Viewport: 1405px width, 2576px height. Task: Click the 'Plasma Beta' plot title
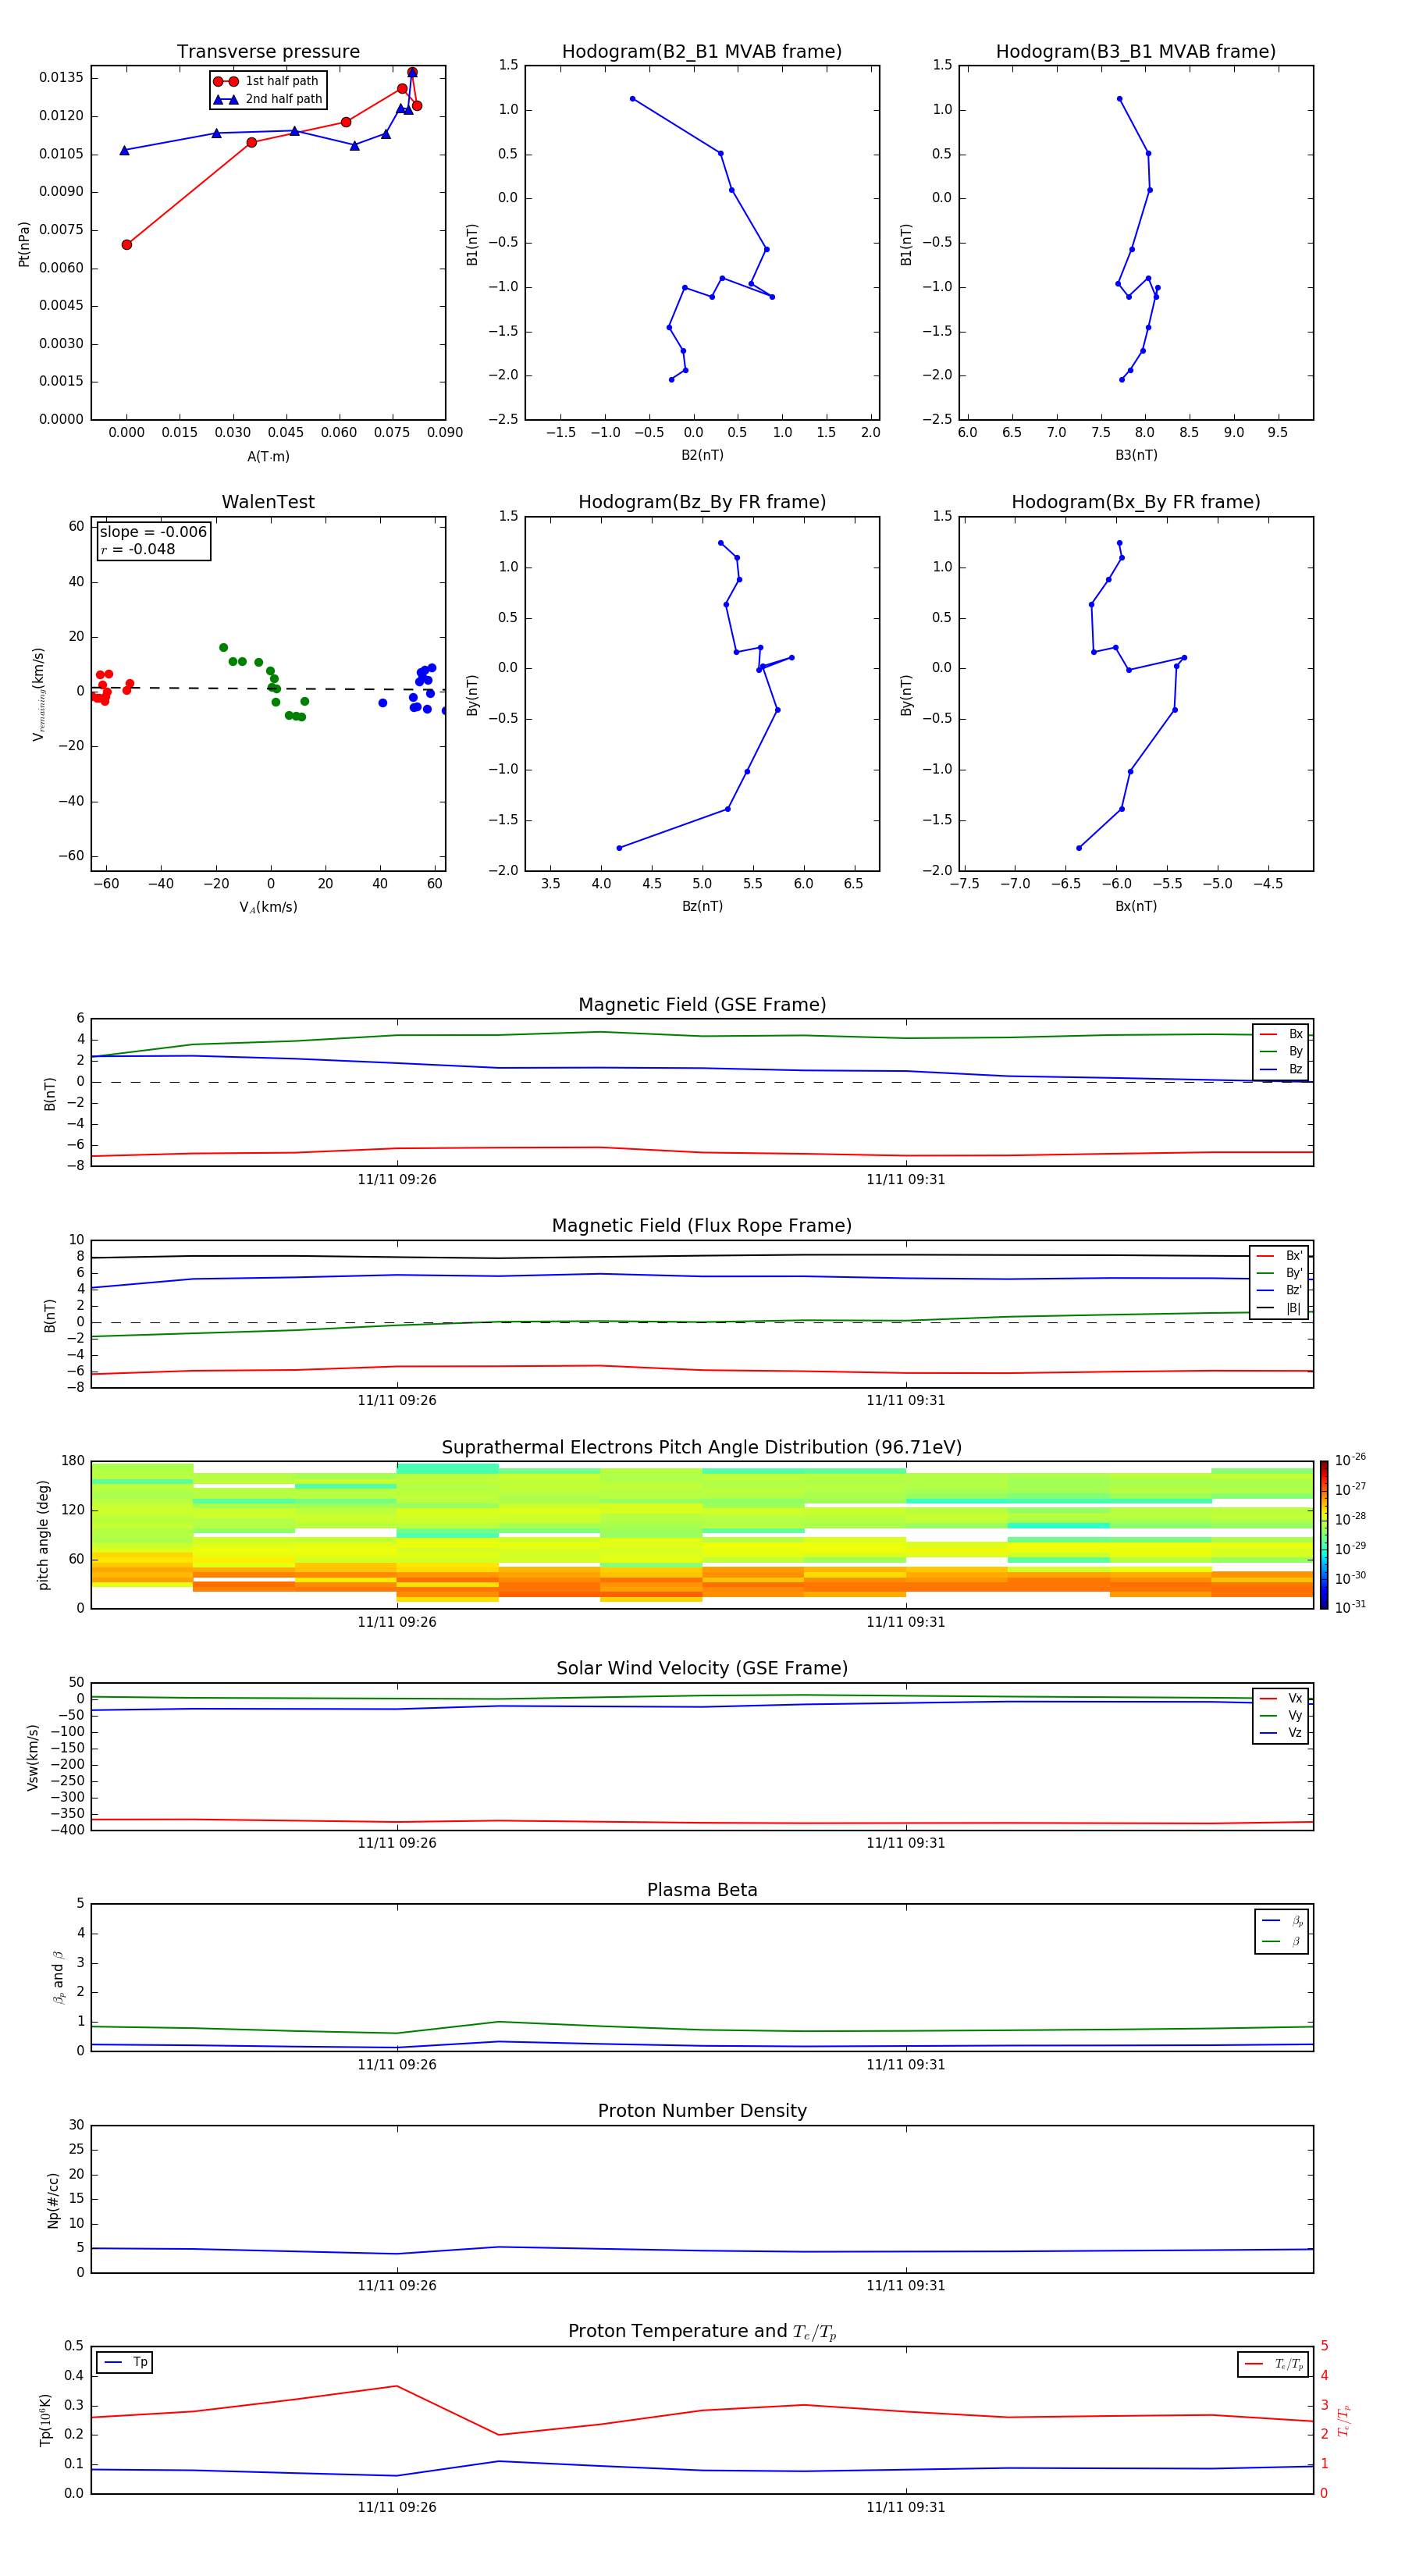(x=702, y=1891)
